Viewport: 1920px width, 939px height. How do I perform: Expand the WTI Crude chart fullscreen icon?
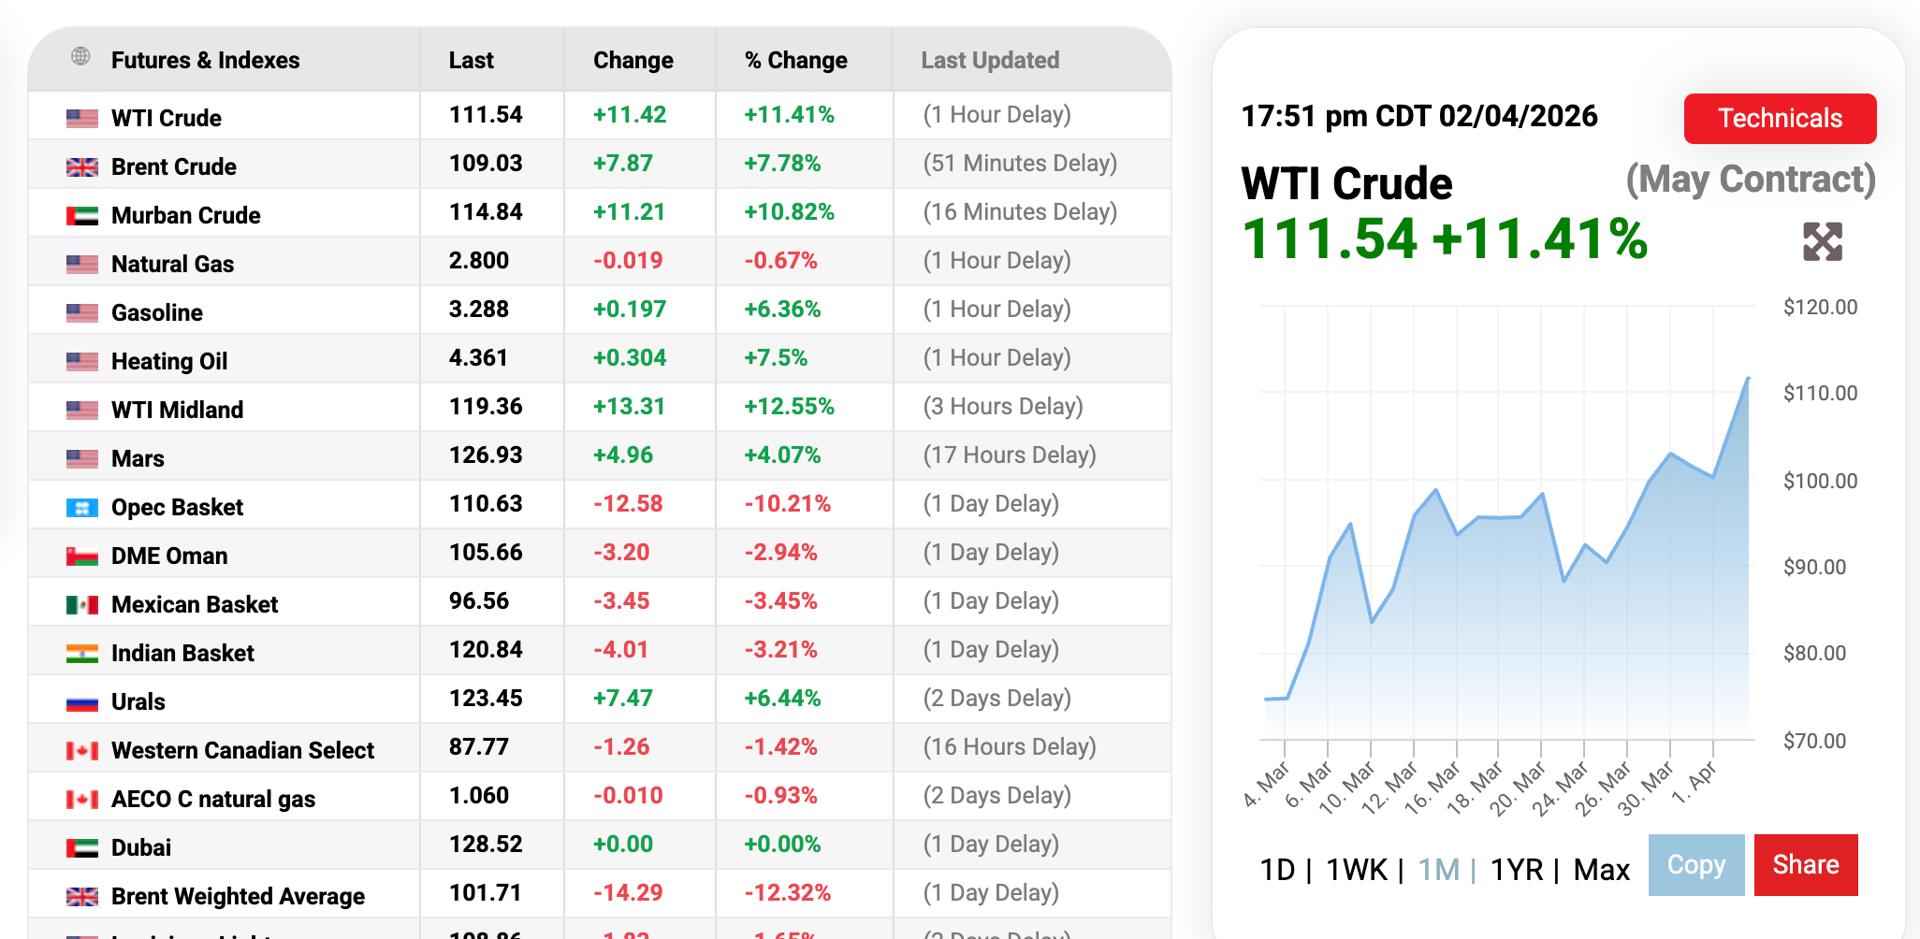1822,242
